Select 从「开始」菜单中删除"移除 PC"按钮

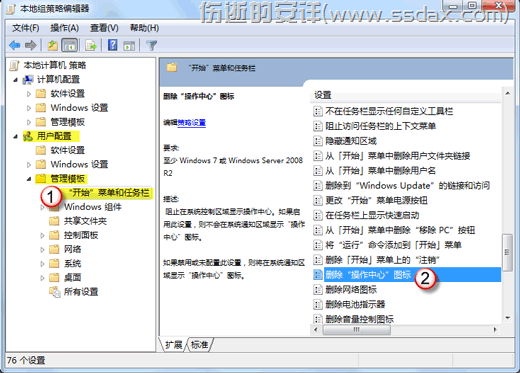click(x=400, y=230)
